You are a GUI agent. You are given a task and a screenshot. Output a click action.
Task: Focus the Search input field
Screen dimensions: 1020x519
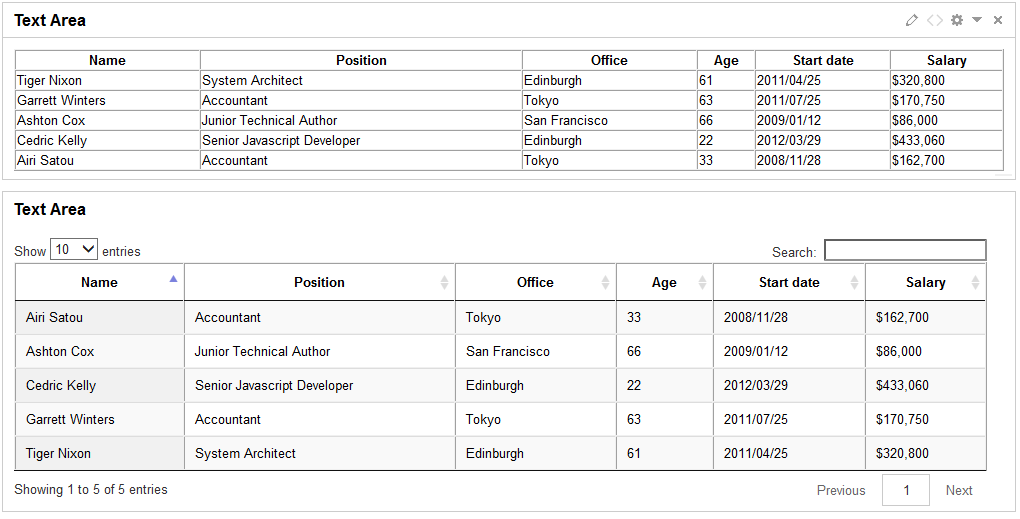click(x=905, y=250)
